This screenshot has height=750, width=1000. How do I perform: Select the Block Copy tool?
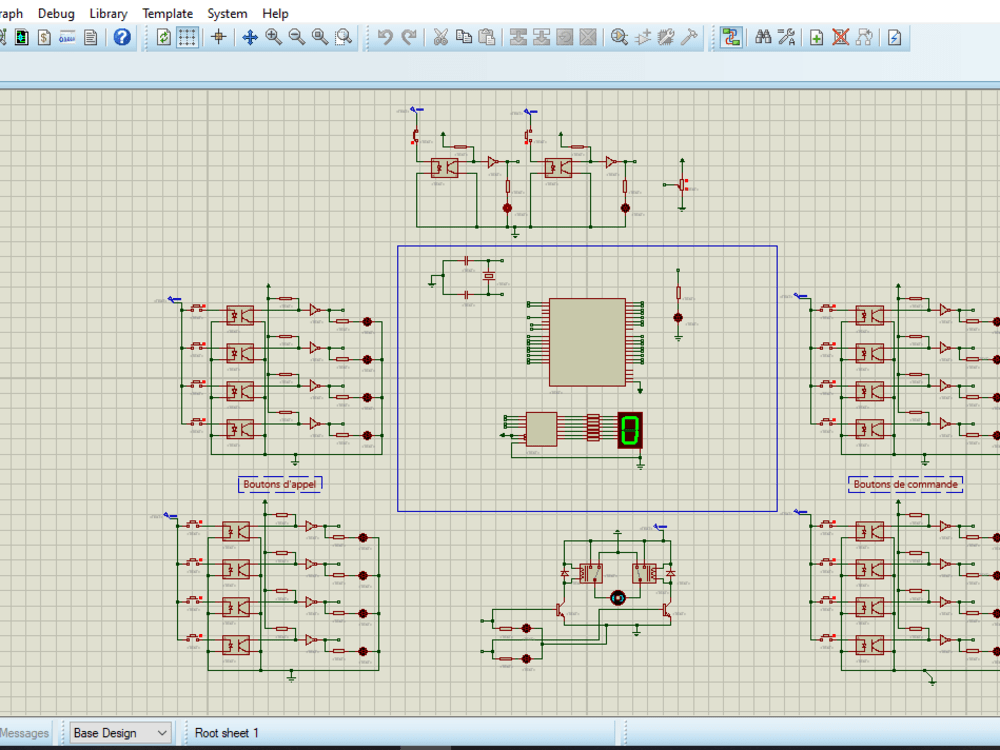[x=518, y=38]
